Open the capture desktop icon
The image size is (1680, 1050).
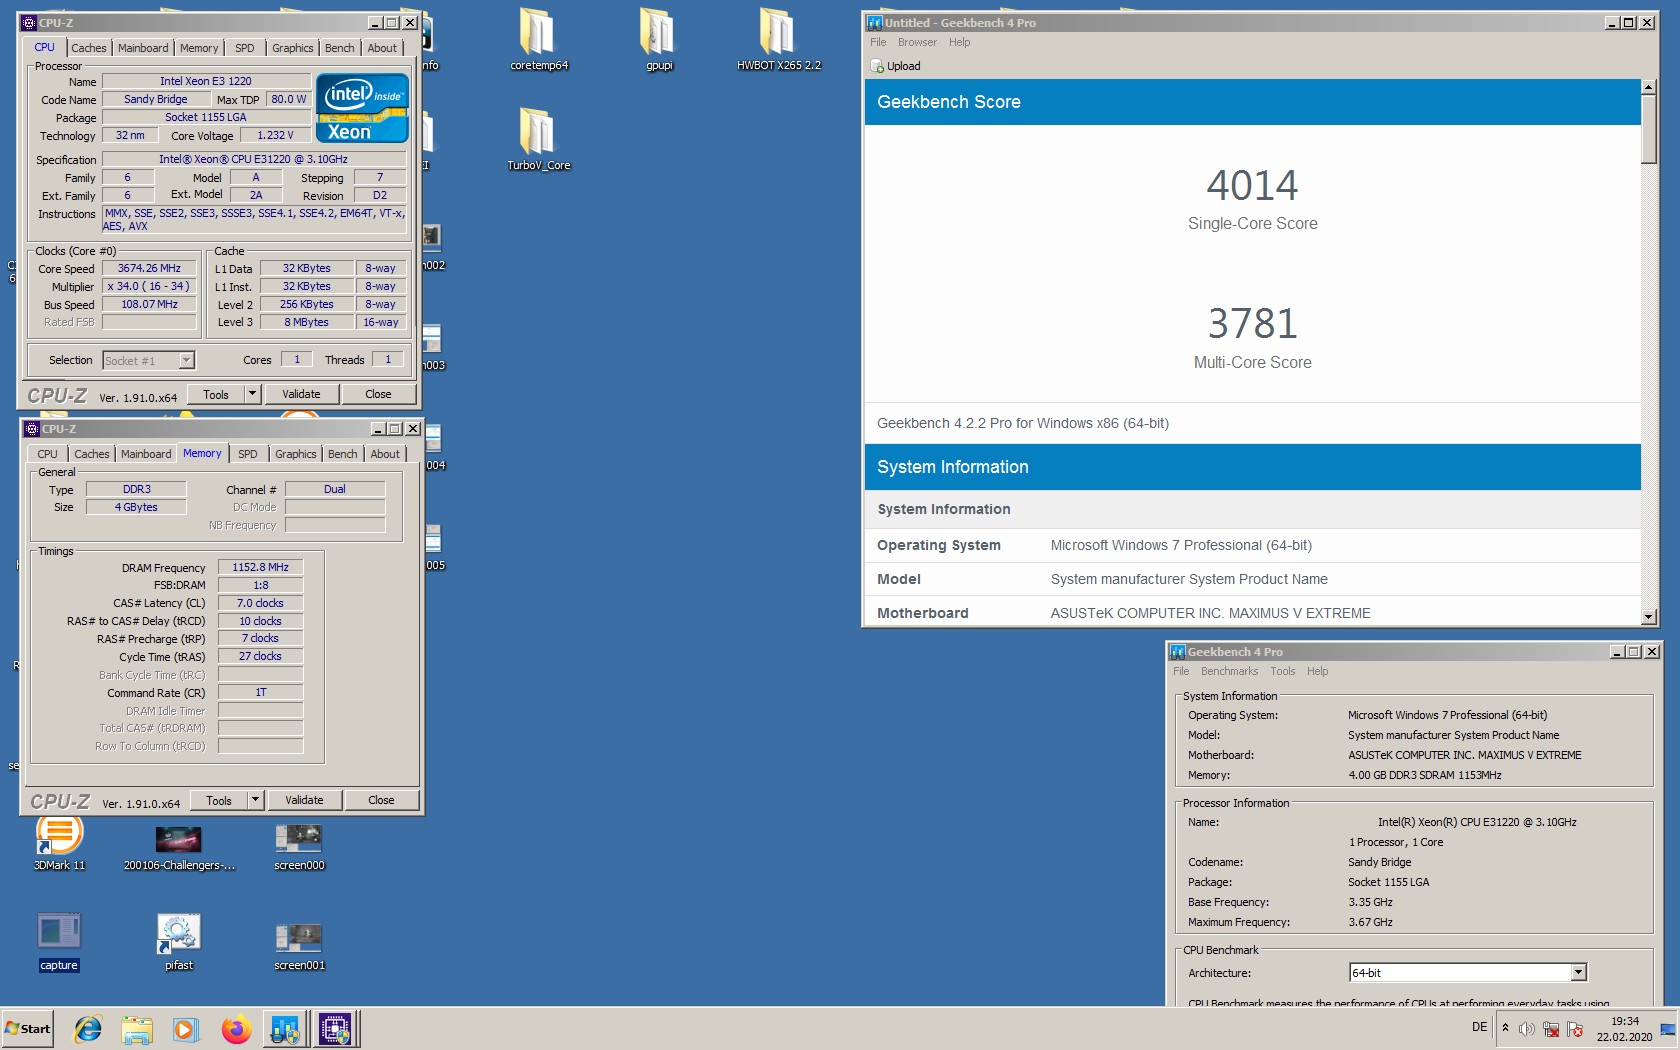click(59, 942)
